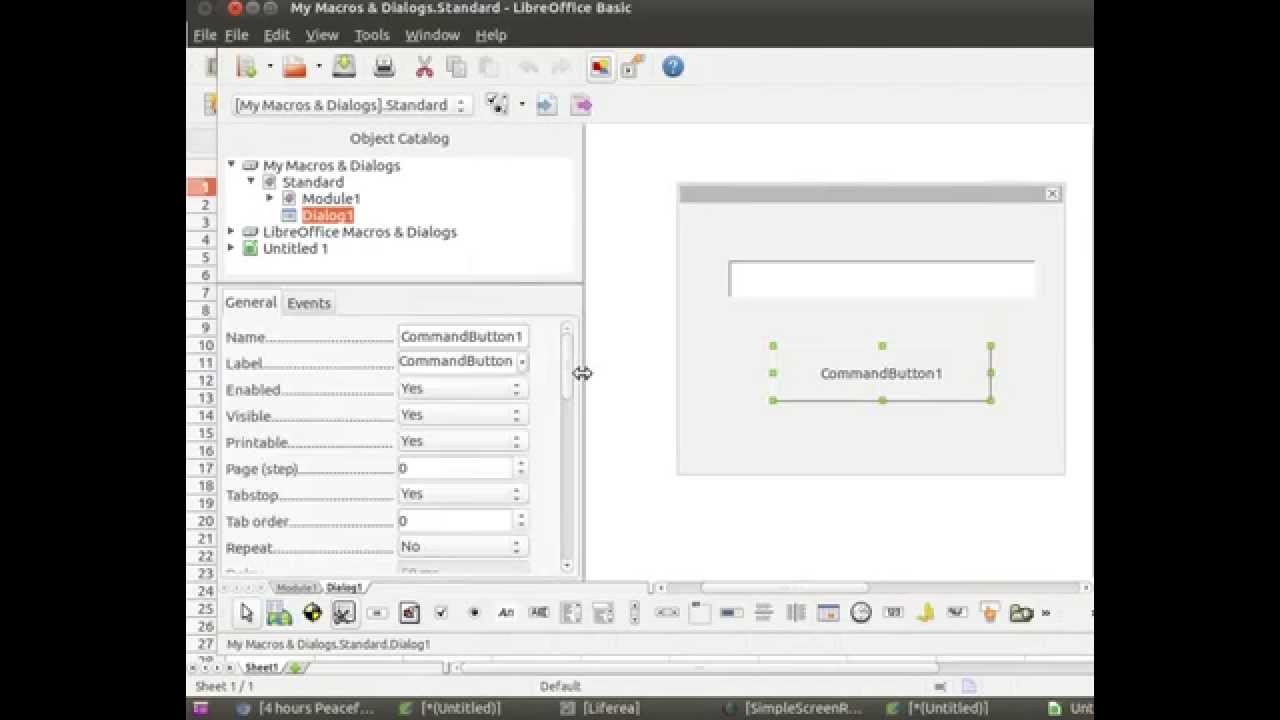Collapse the Standard library node
The image size is (1280, 720).
pos(251,182)
